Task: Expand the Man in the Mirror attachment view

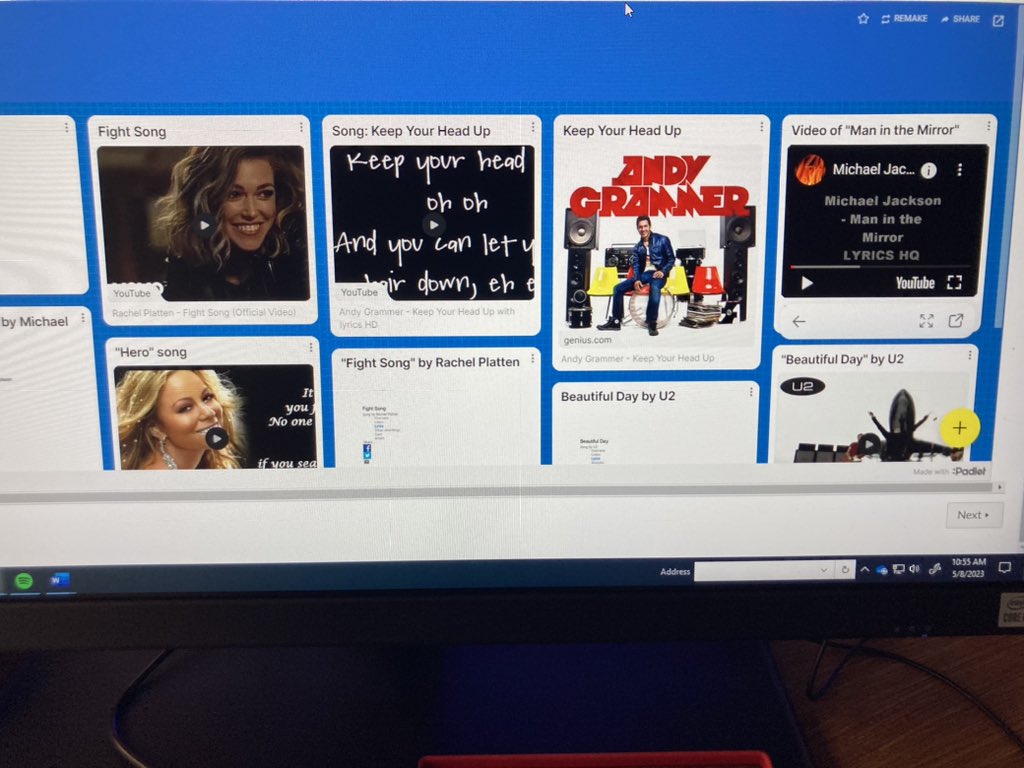Action: pyautogui.click(x=926, y=321)
